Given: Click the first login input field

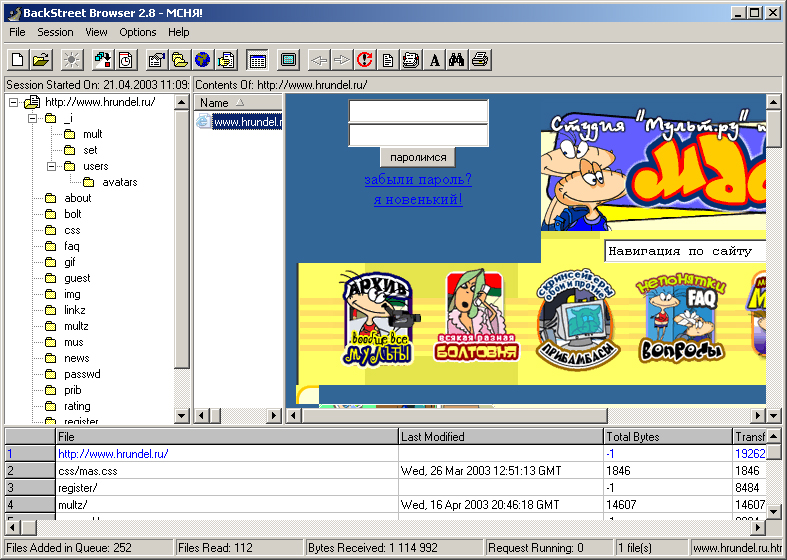Looking at the screenshot, I should coord(418,111).
